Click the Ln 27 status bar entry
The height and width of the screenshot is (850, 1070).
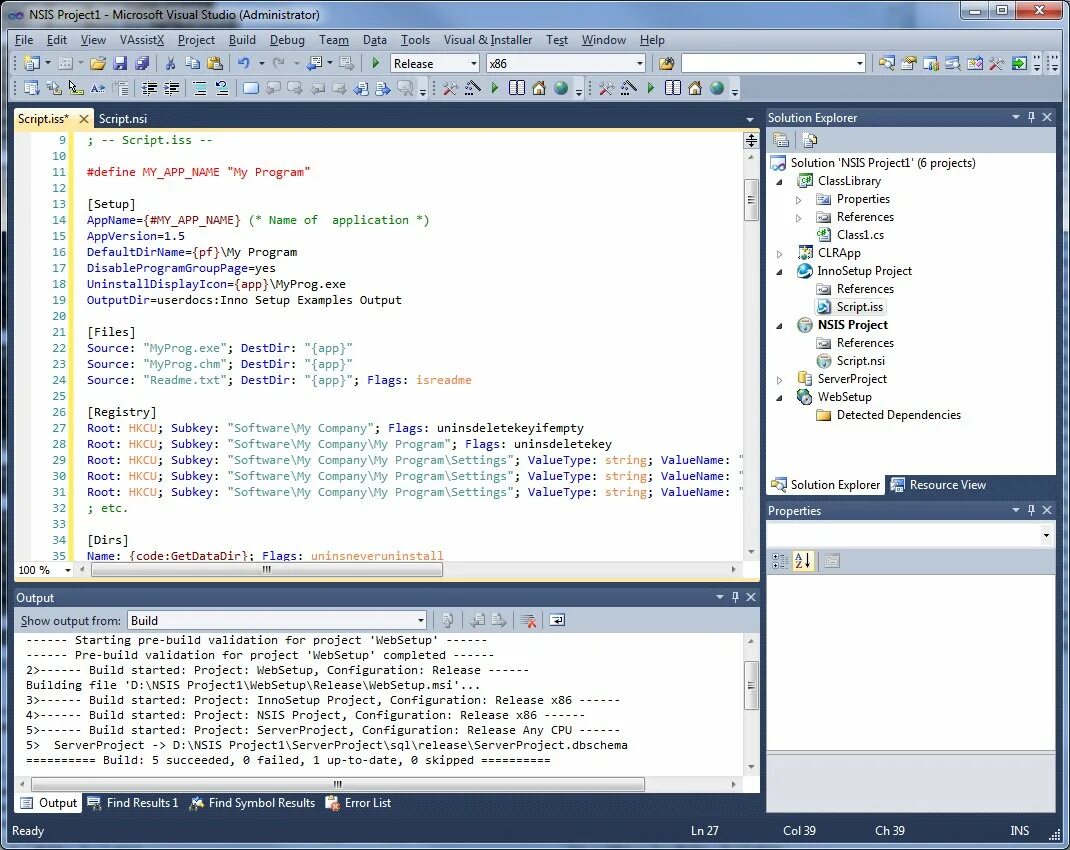[704, 831]
